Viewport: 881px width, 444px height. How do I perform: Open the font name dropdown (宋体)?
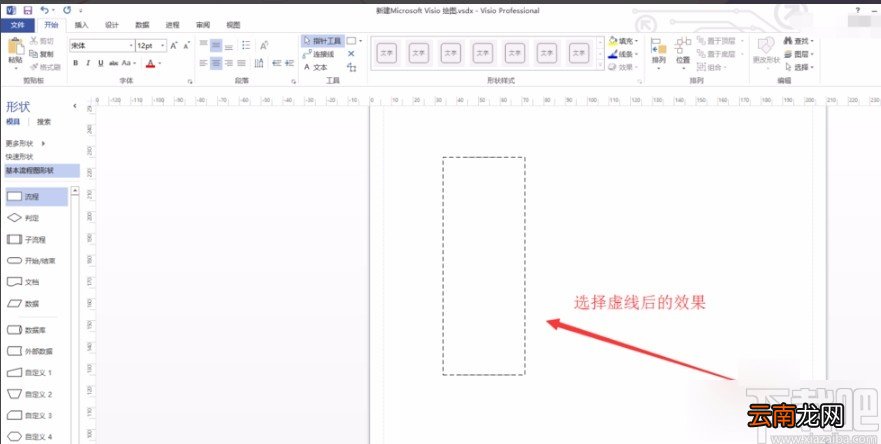[131, 46]
